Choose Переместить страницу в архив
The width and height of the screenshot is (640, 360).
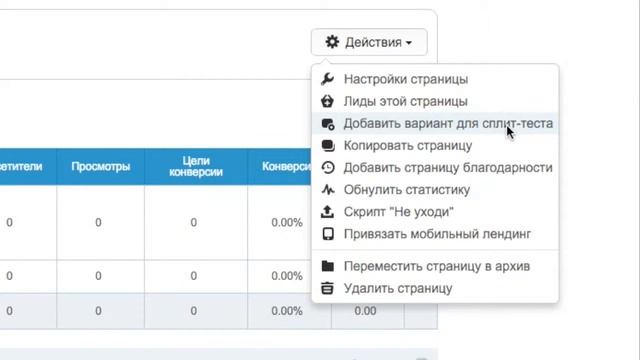click(x=435, y=266)
